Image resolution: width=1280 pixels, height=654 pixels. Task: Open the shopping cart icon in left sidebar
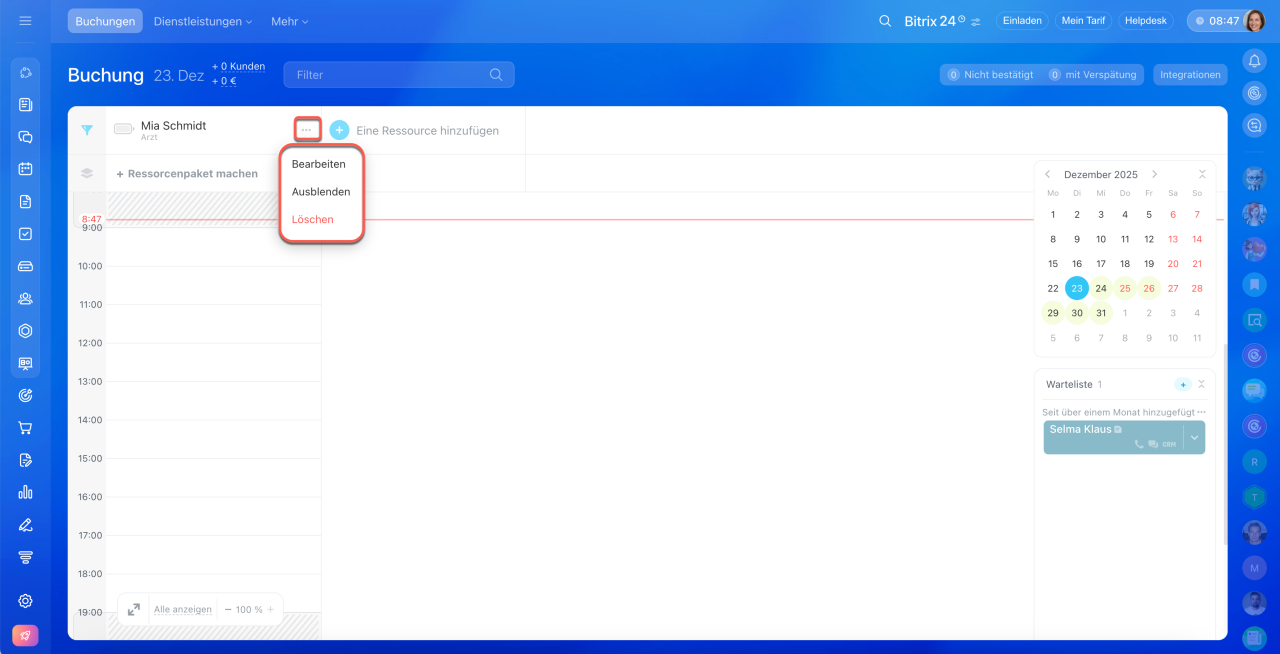[x=26, y=428]
